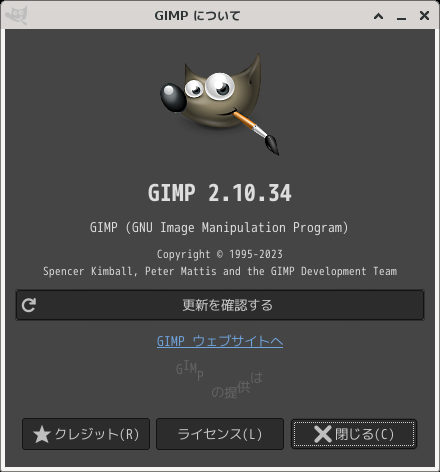Open the クレジット(R) credits dialog
Viewport: 440px width, 472px height.
(x=86, y=434)
